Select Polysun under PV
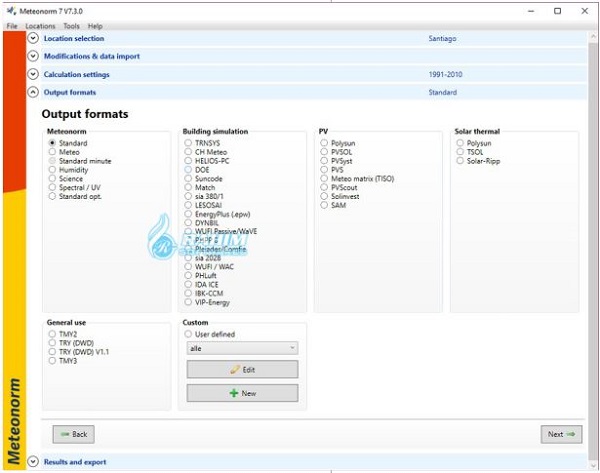 pyautogui.click(x=324, y=143)
